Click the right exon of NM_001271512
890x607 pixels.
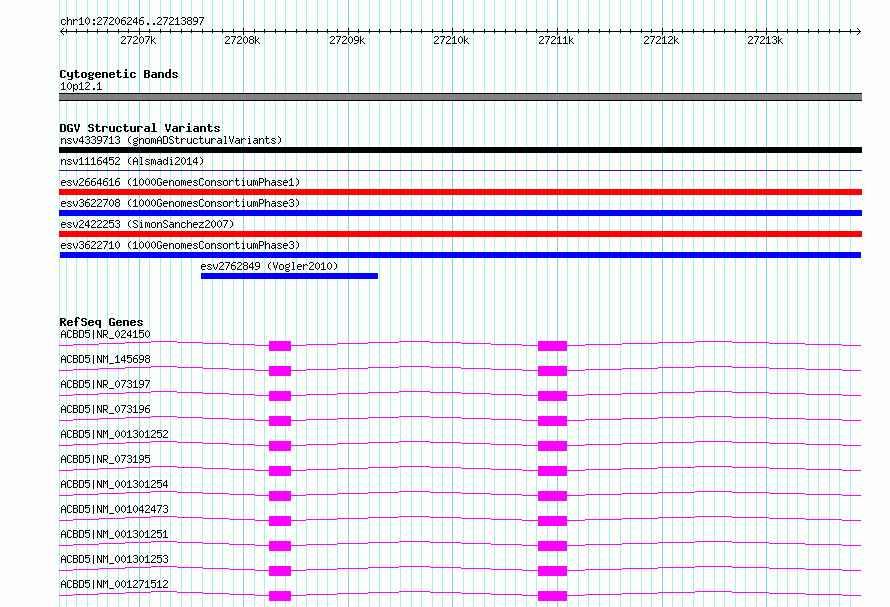pyautogui.click(x=552, y=596)
